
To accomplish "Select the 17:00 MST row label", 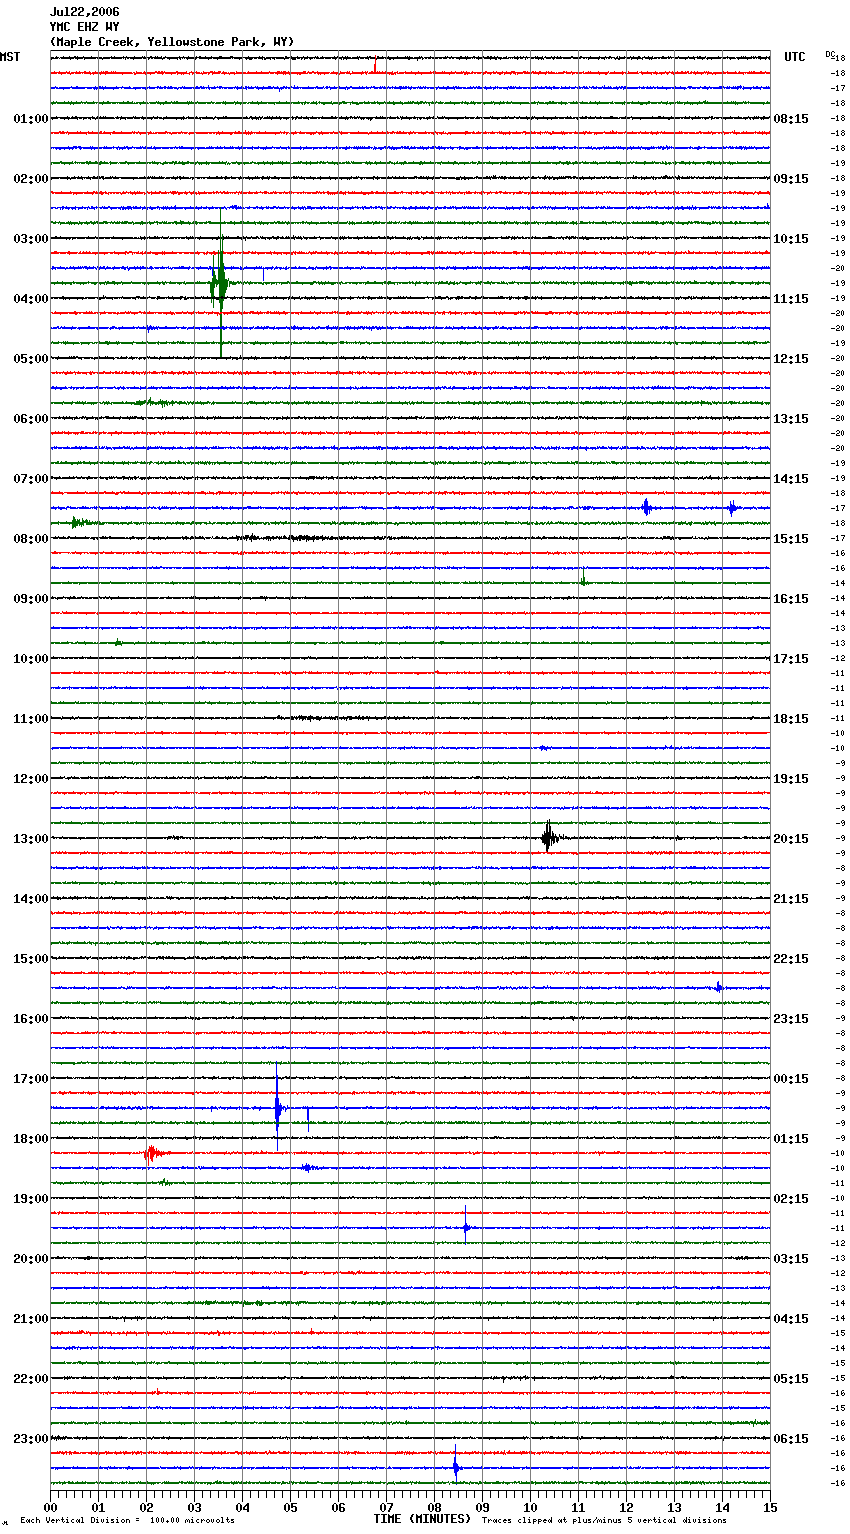I will pos(31,1078).
